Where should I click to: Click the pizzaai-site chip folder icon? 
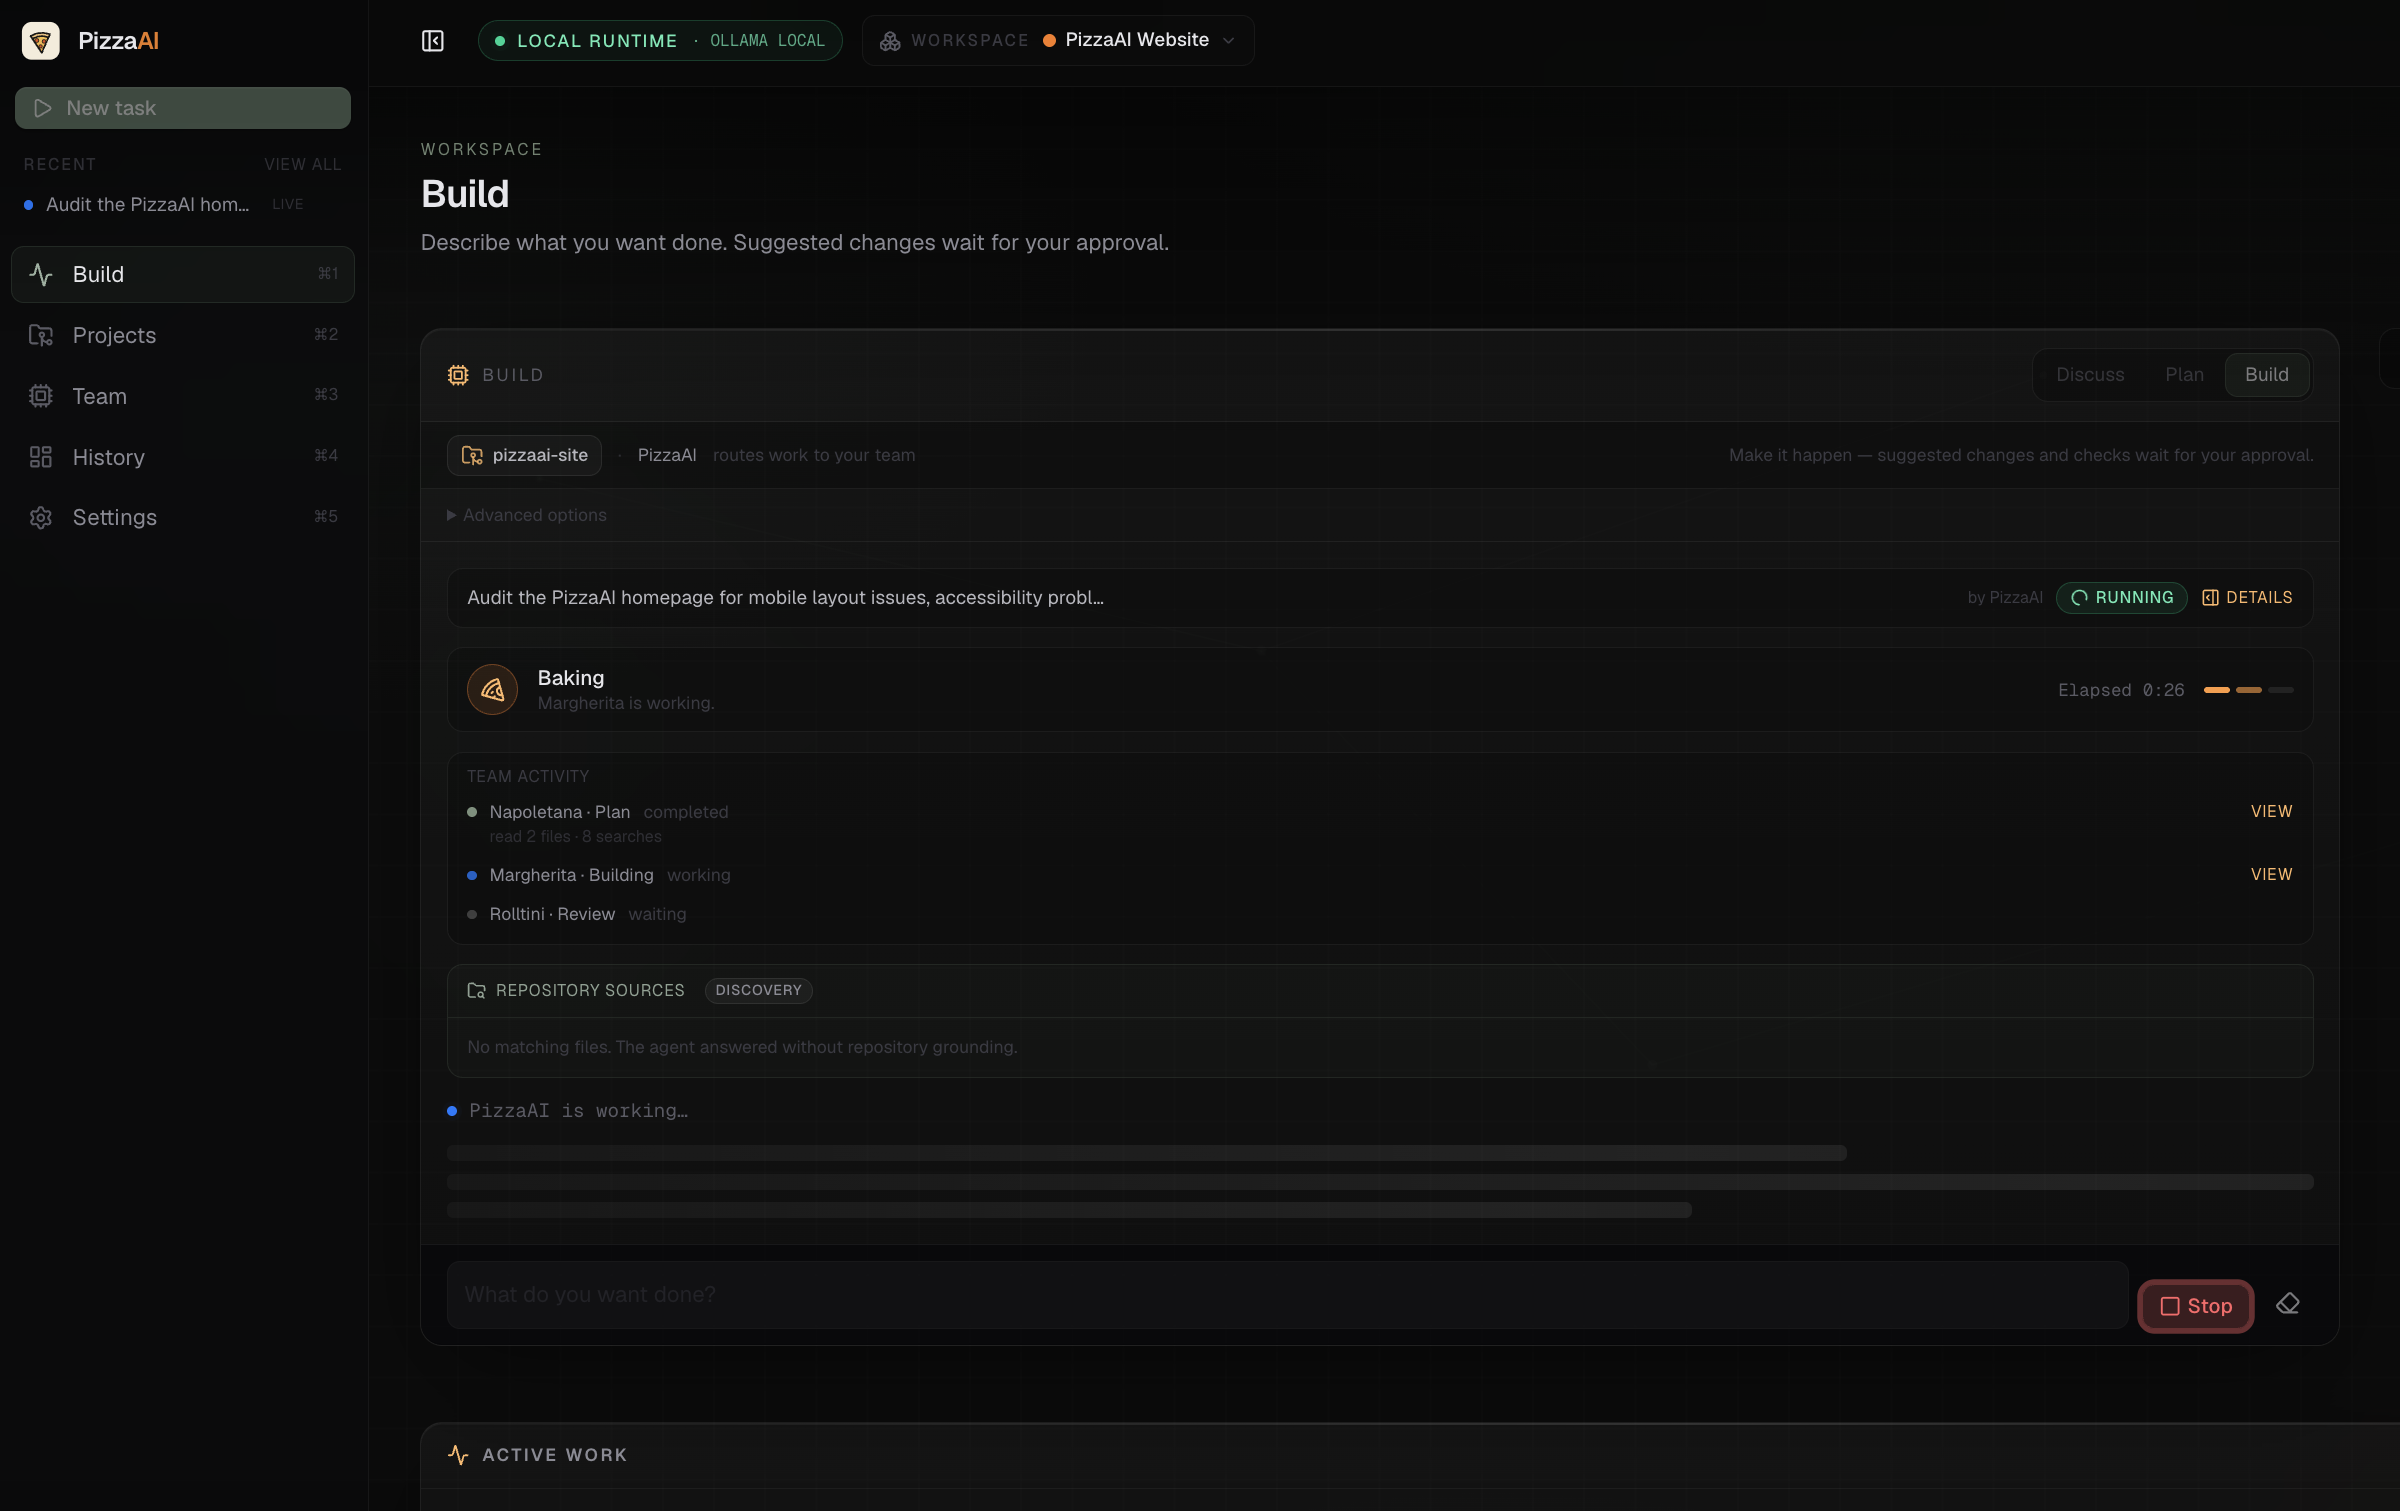click(472, 456)
